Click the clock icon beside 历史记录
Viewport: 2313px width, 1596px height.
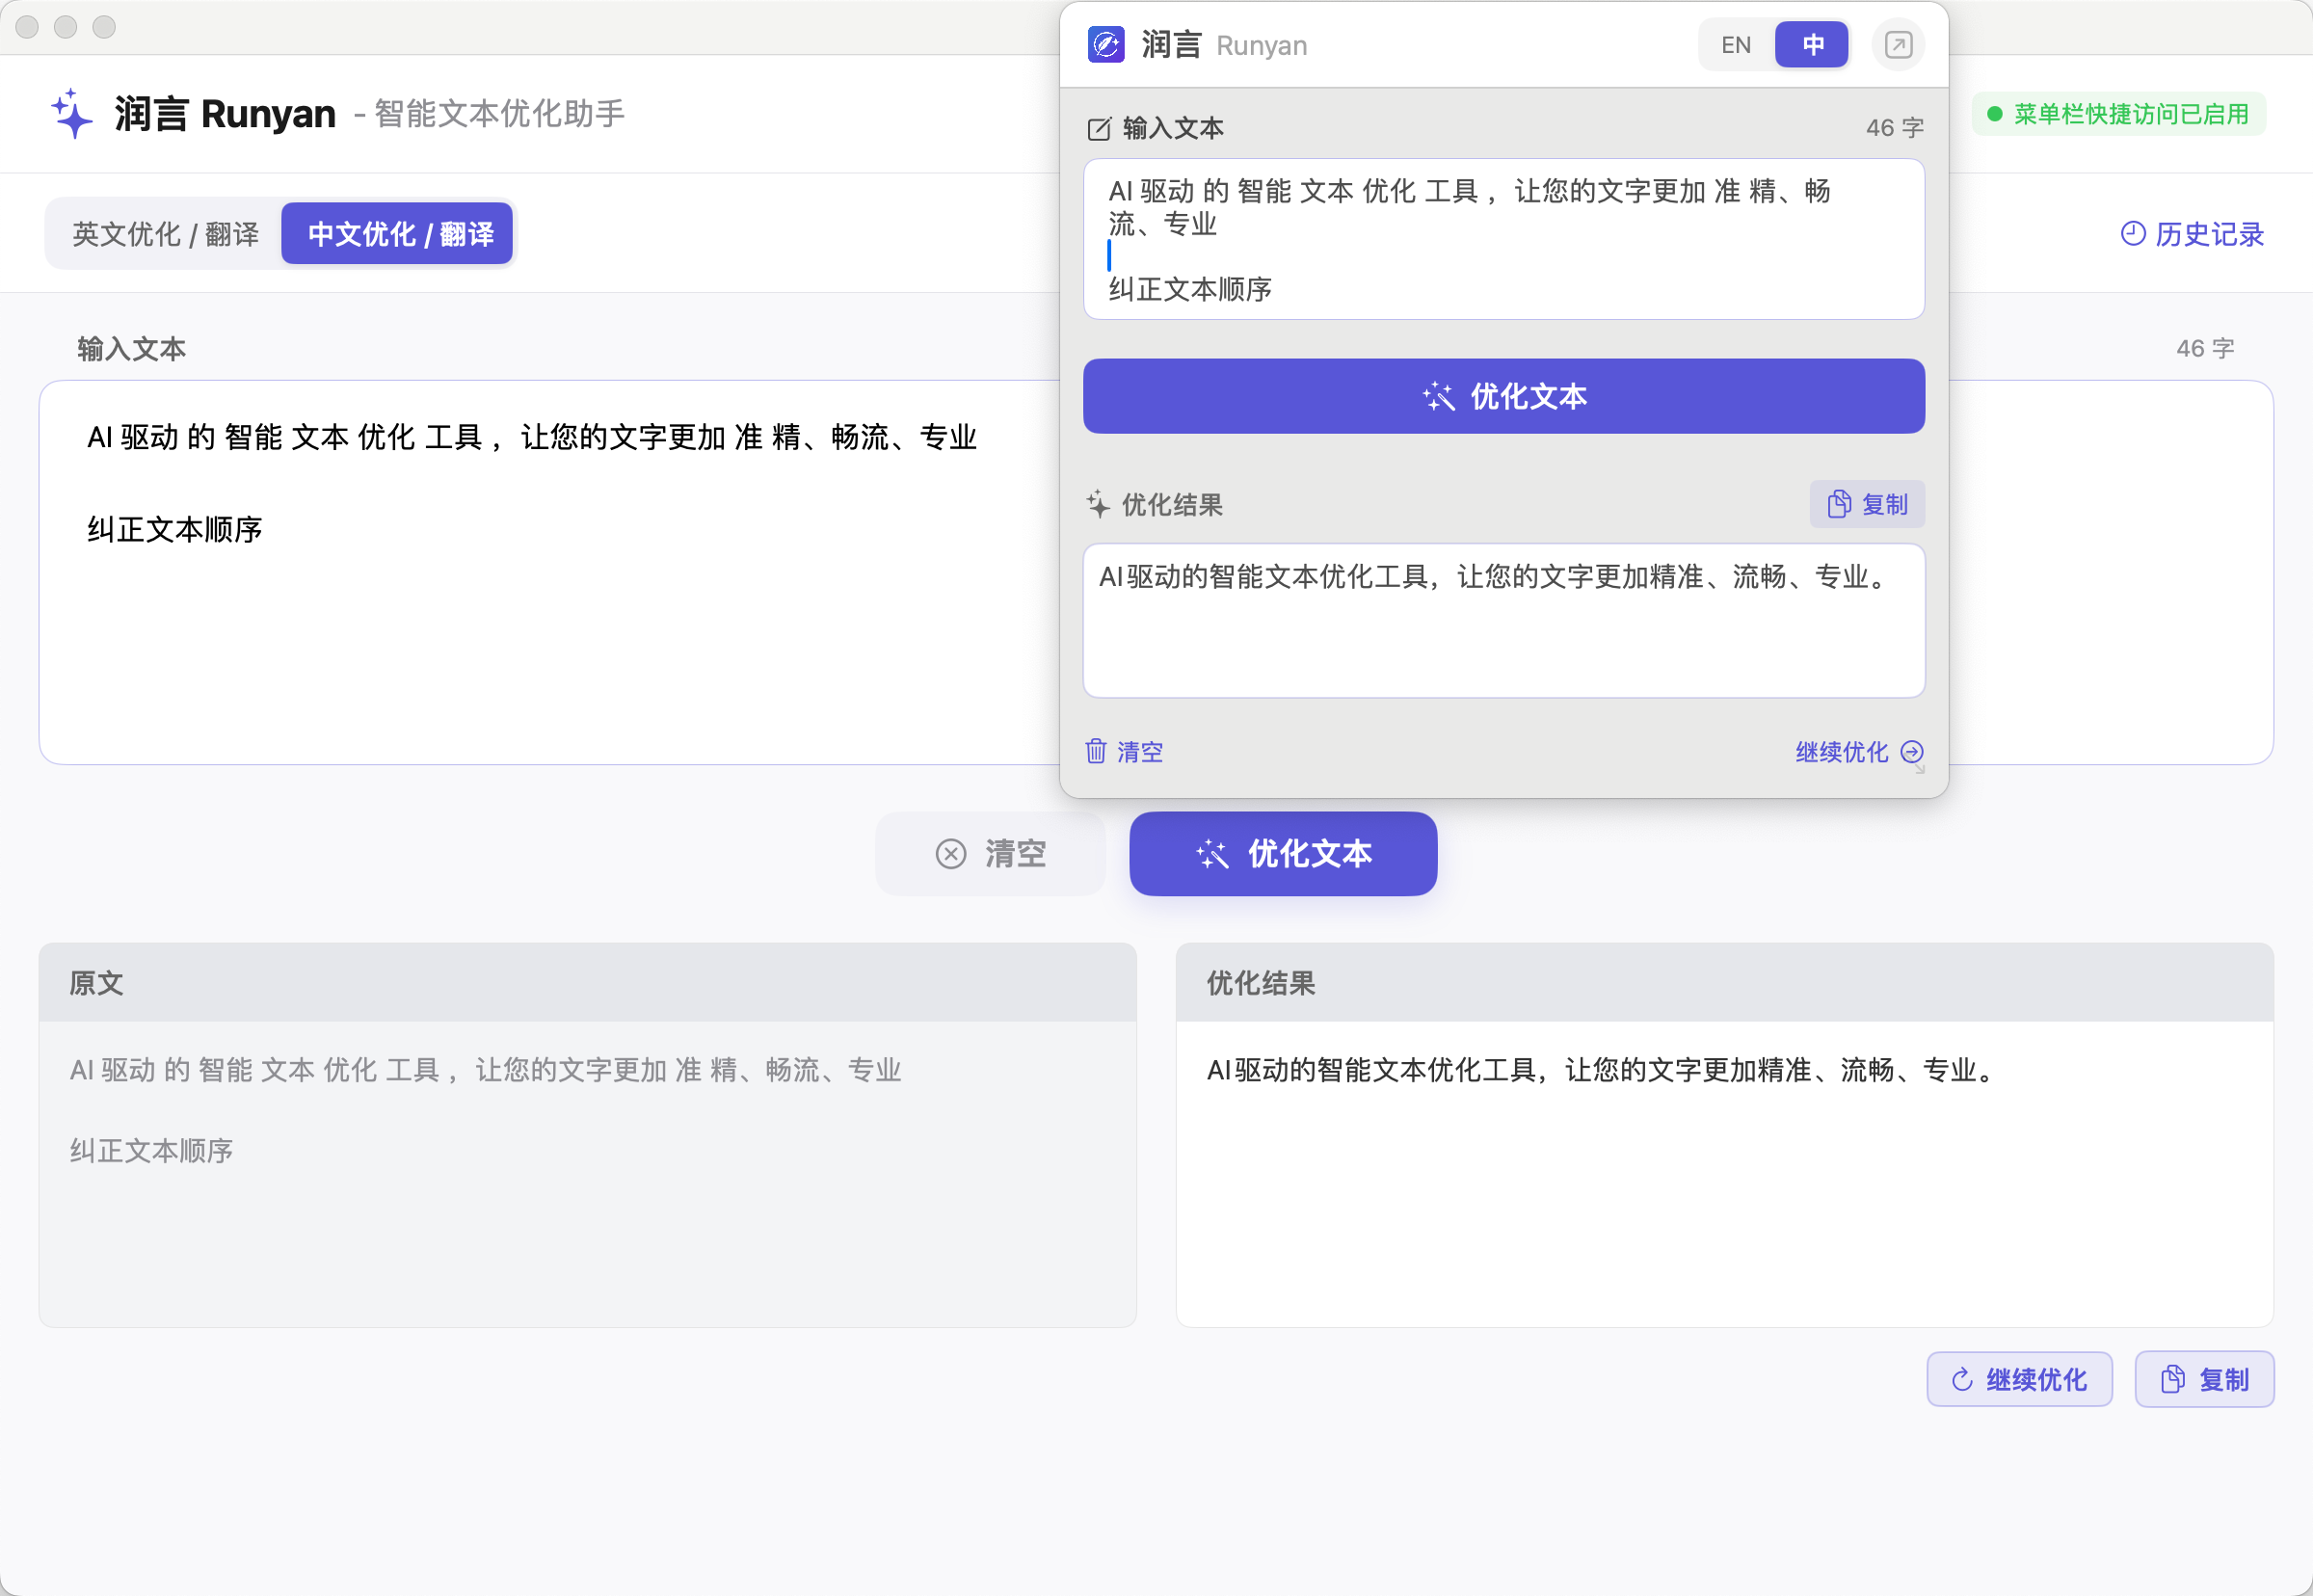(2132, 234)
